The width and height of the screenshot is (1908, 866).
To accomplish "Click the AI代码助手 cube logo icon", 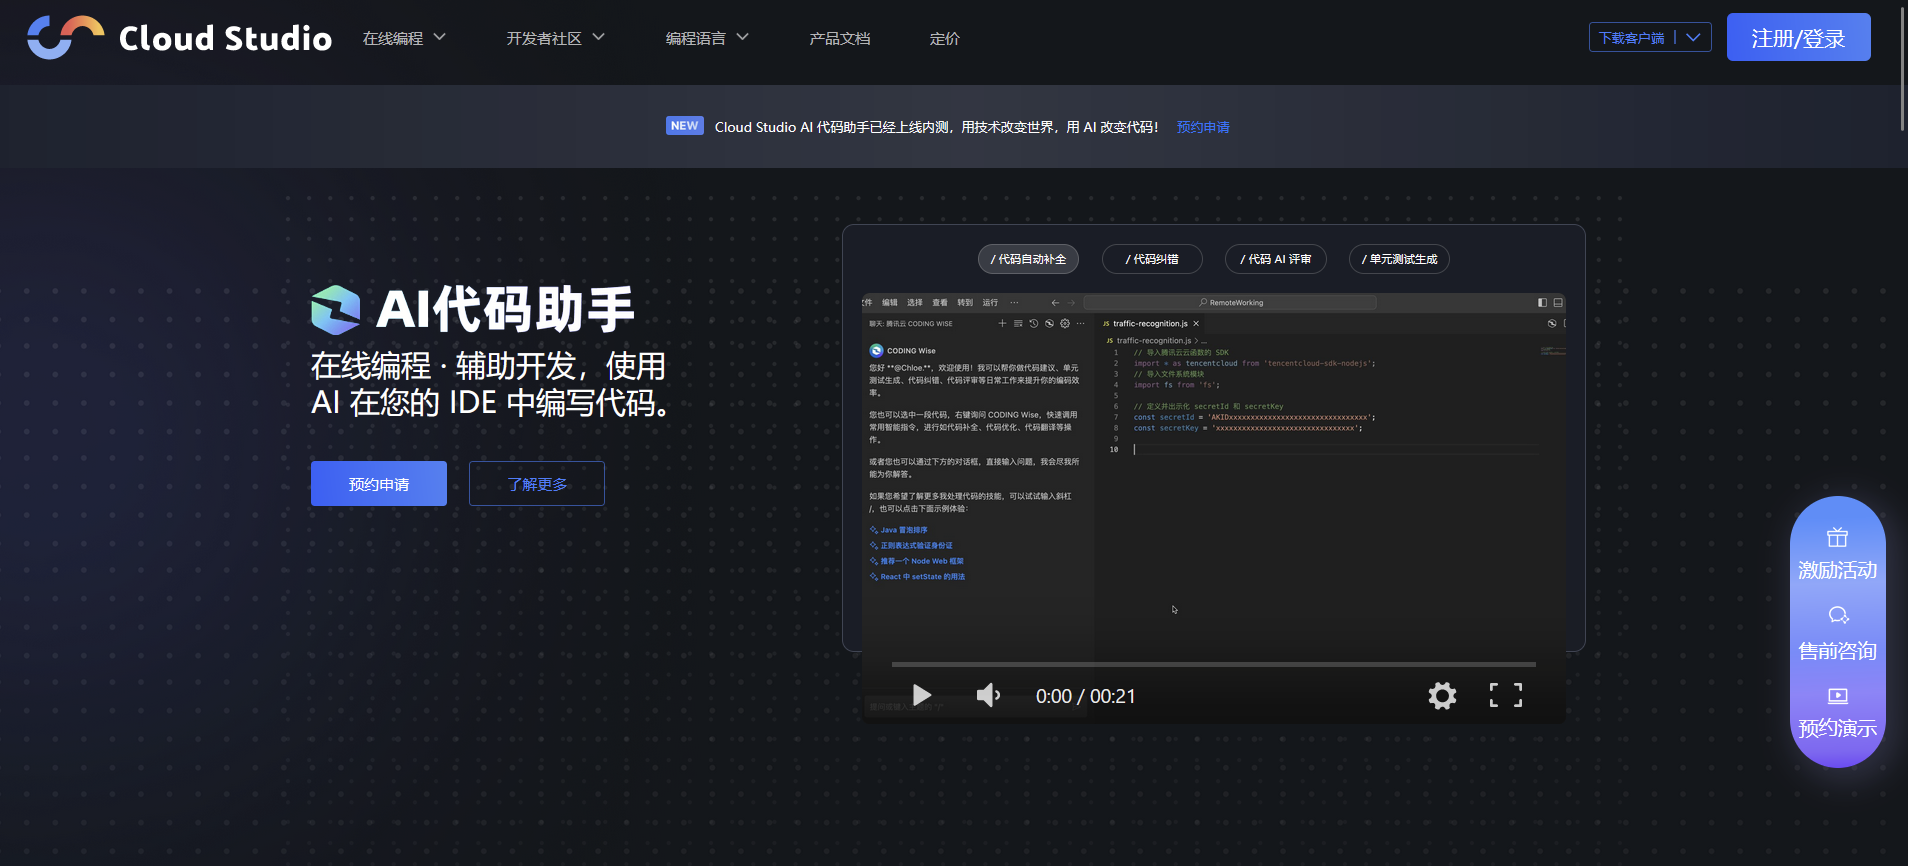I will pyautogui.click(x=336, y=310).
